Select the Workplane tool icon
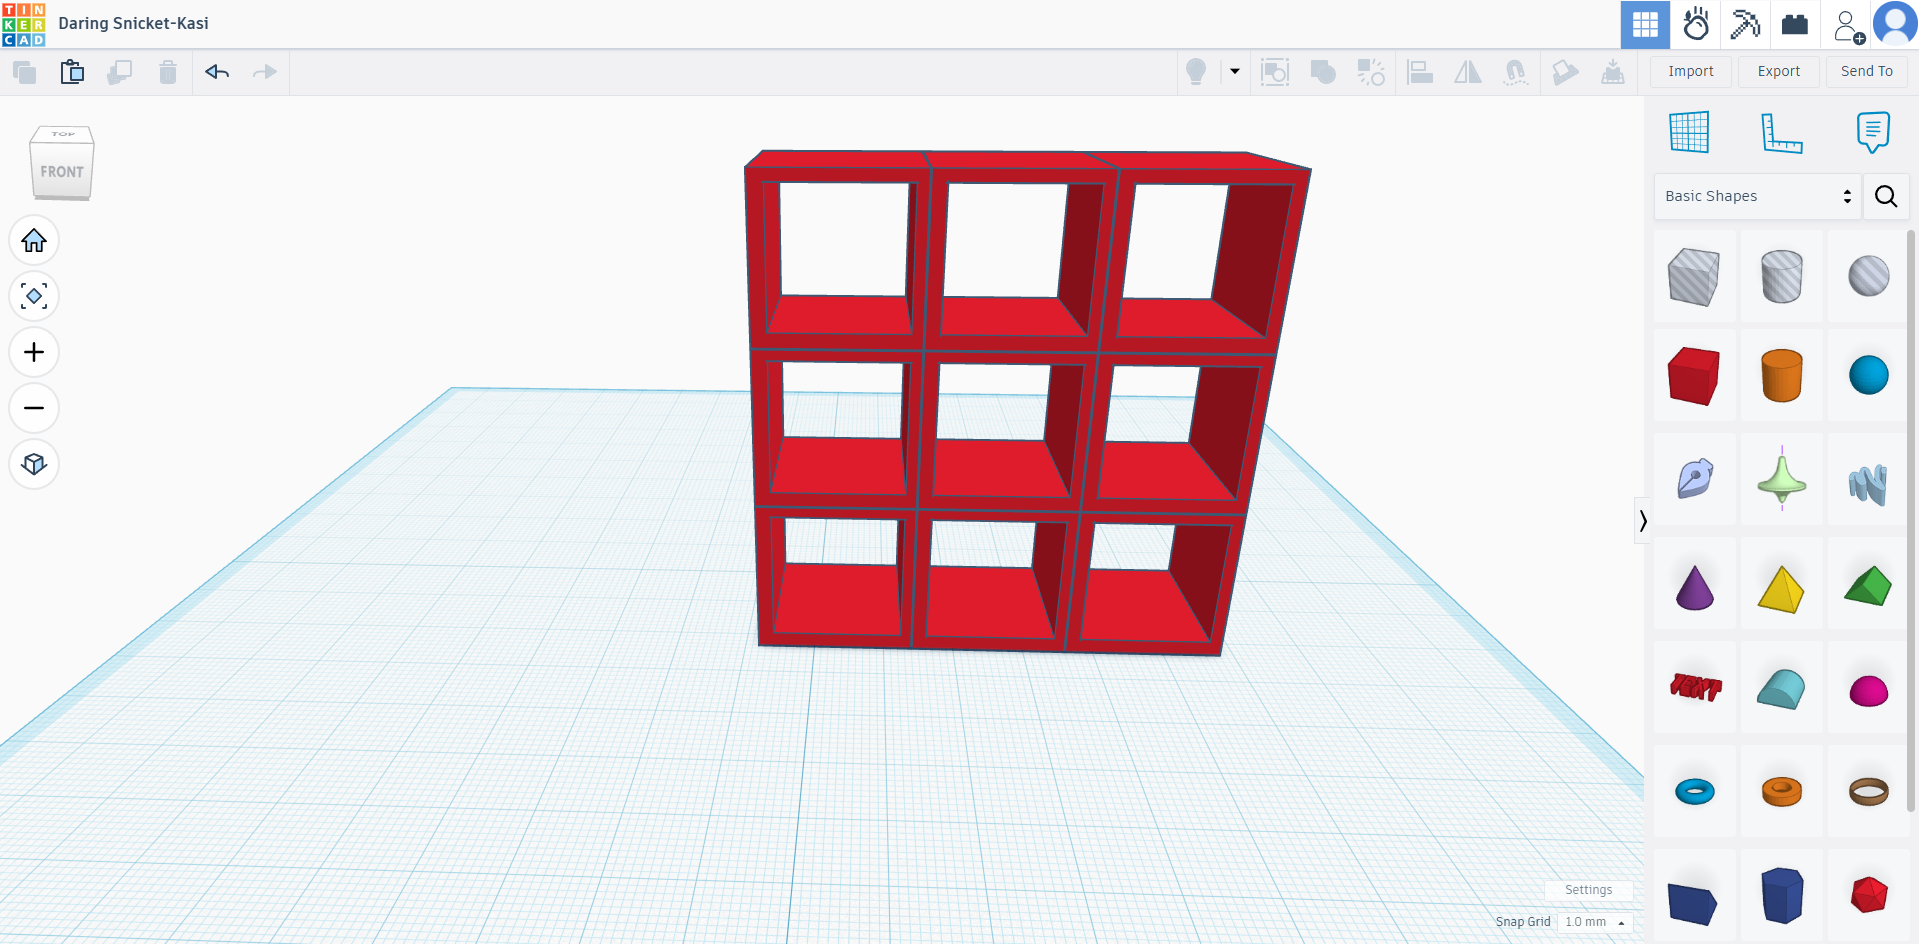This screenshot has width=1919, height=944. (1689, 132)
